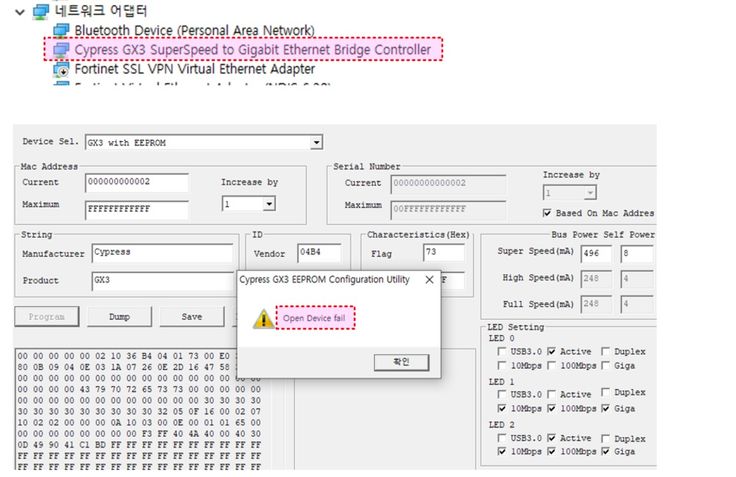The image size is (736, 477).
Task: Uncheck LED 2 Active checkbox
Action: coord(552,438)
